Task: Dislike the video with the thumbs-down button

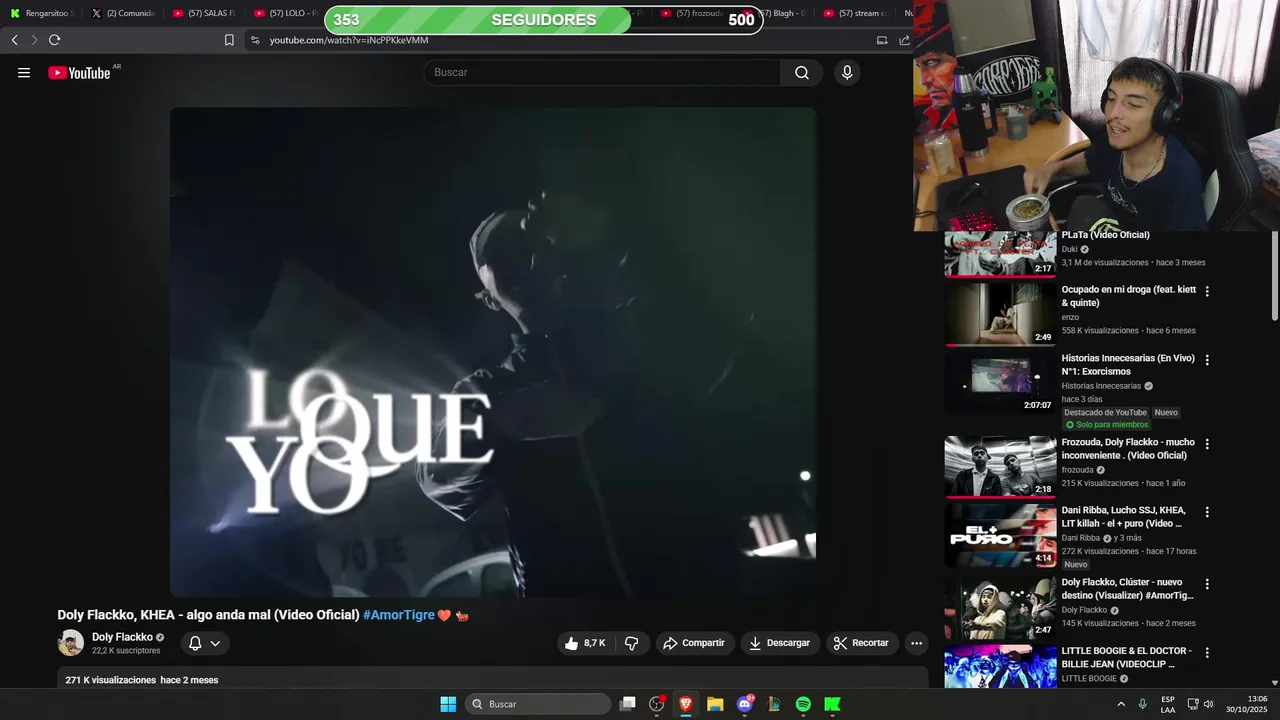Action: pyautogui.click(x=632, y=643)
